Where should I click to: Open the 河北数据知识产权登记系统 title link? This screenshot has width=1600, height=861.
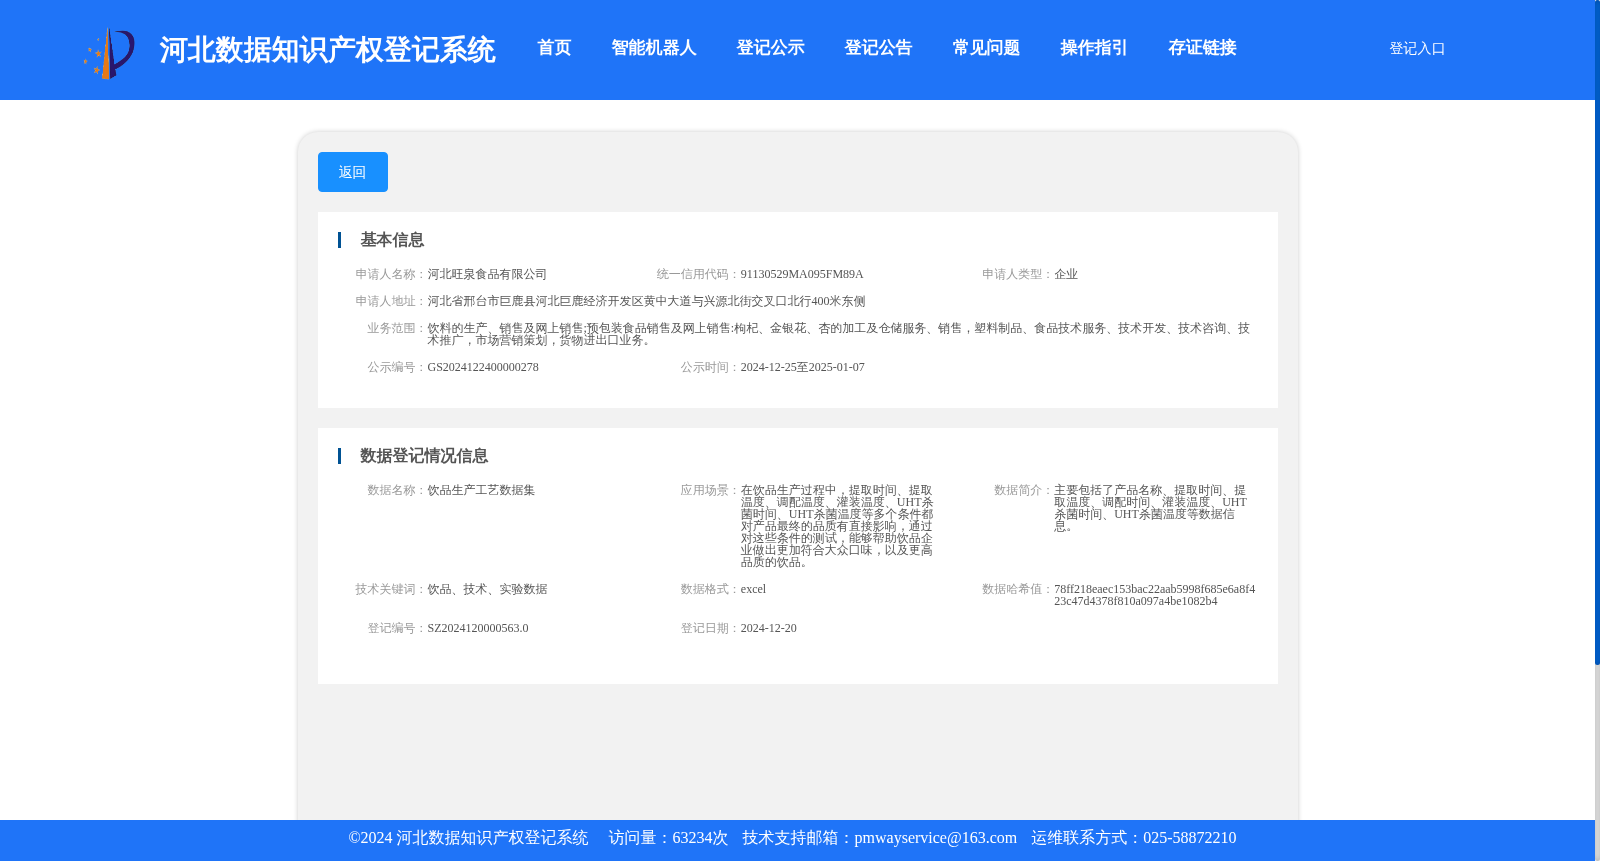coord(327,50)
